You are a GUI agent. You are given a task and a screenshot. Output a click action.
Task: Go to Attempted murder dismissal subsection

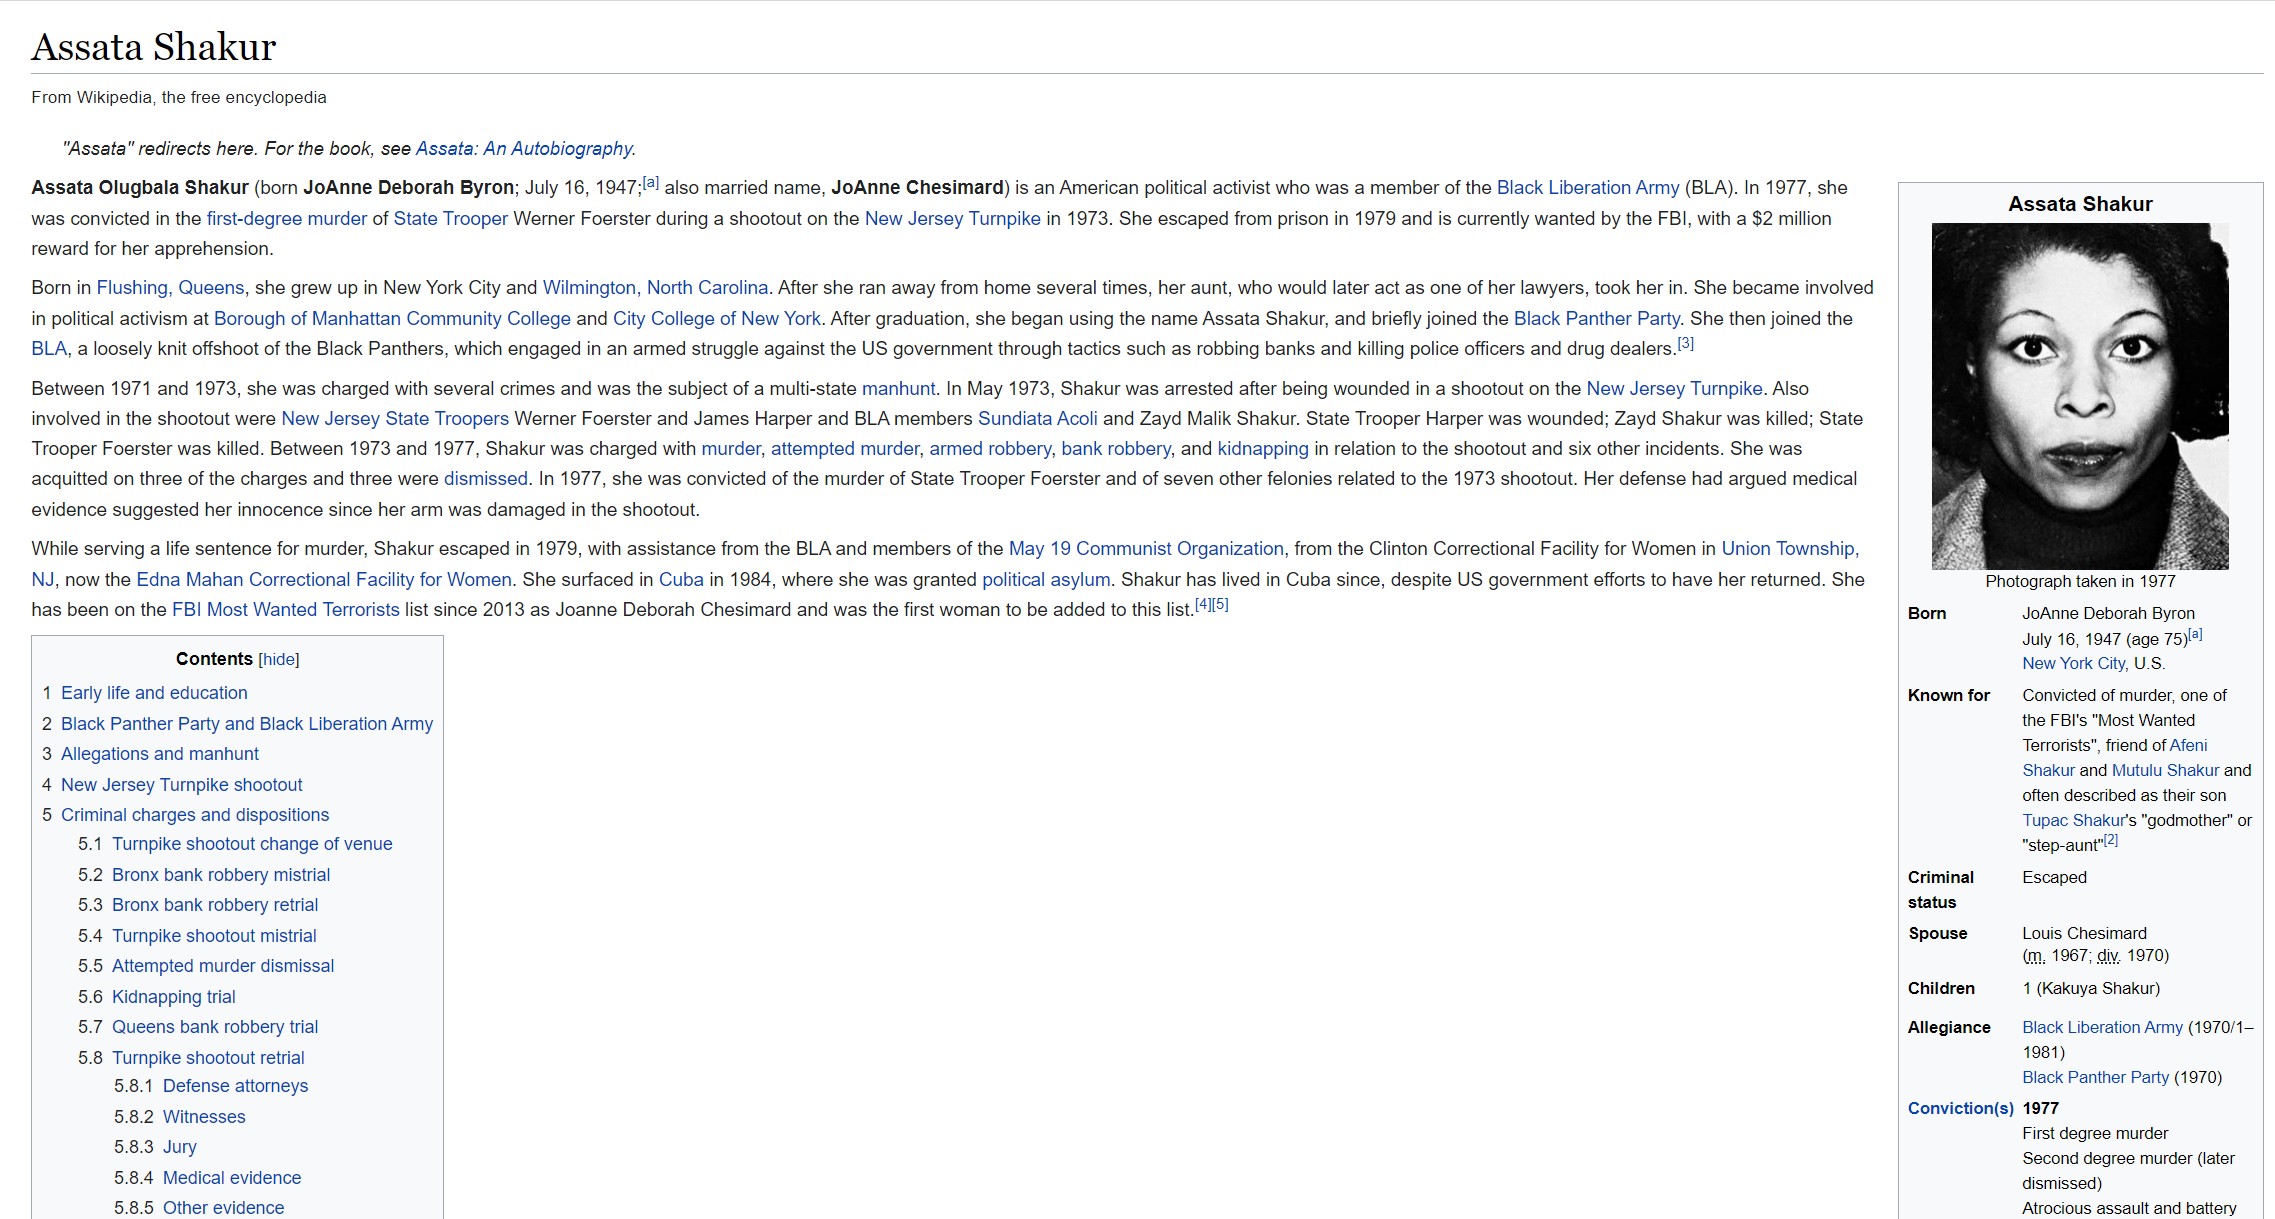pyautogui.click(x=223, y=966)
